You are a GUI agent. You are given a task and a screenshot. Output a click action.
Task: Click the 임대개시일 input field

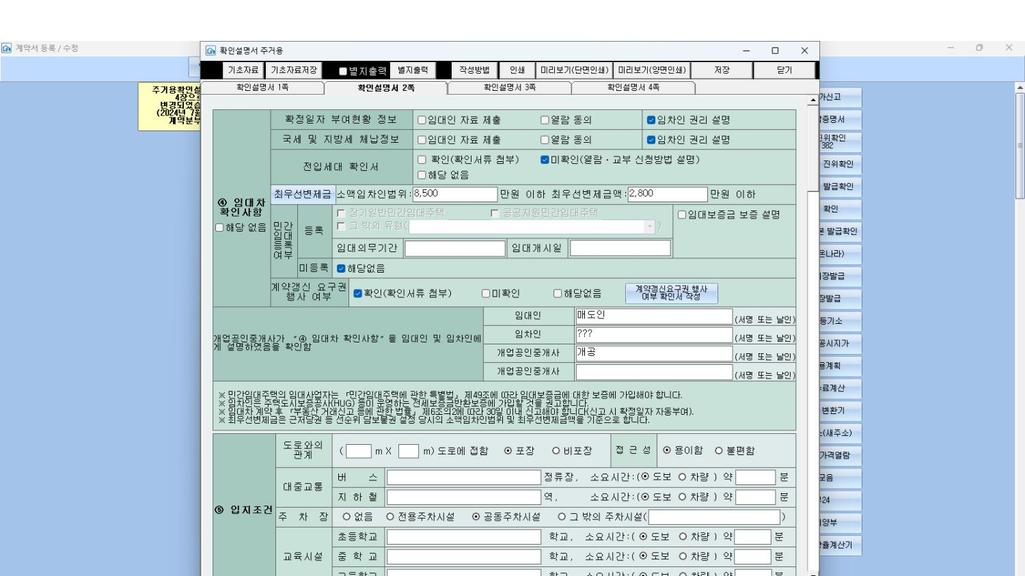620,248
